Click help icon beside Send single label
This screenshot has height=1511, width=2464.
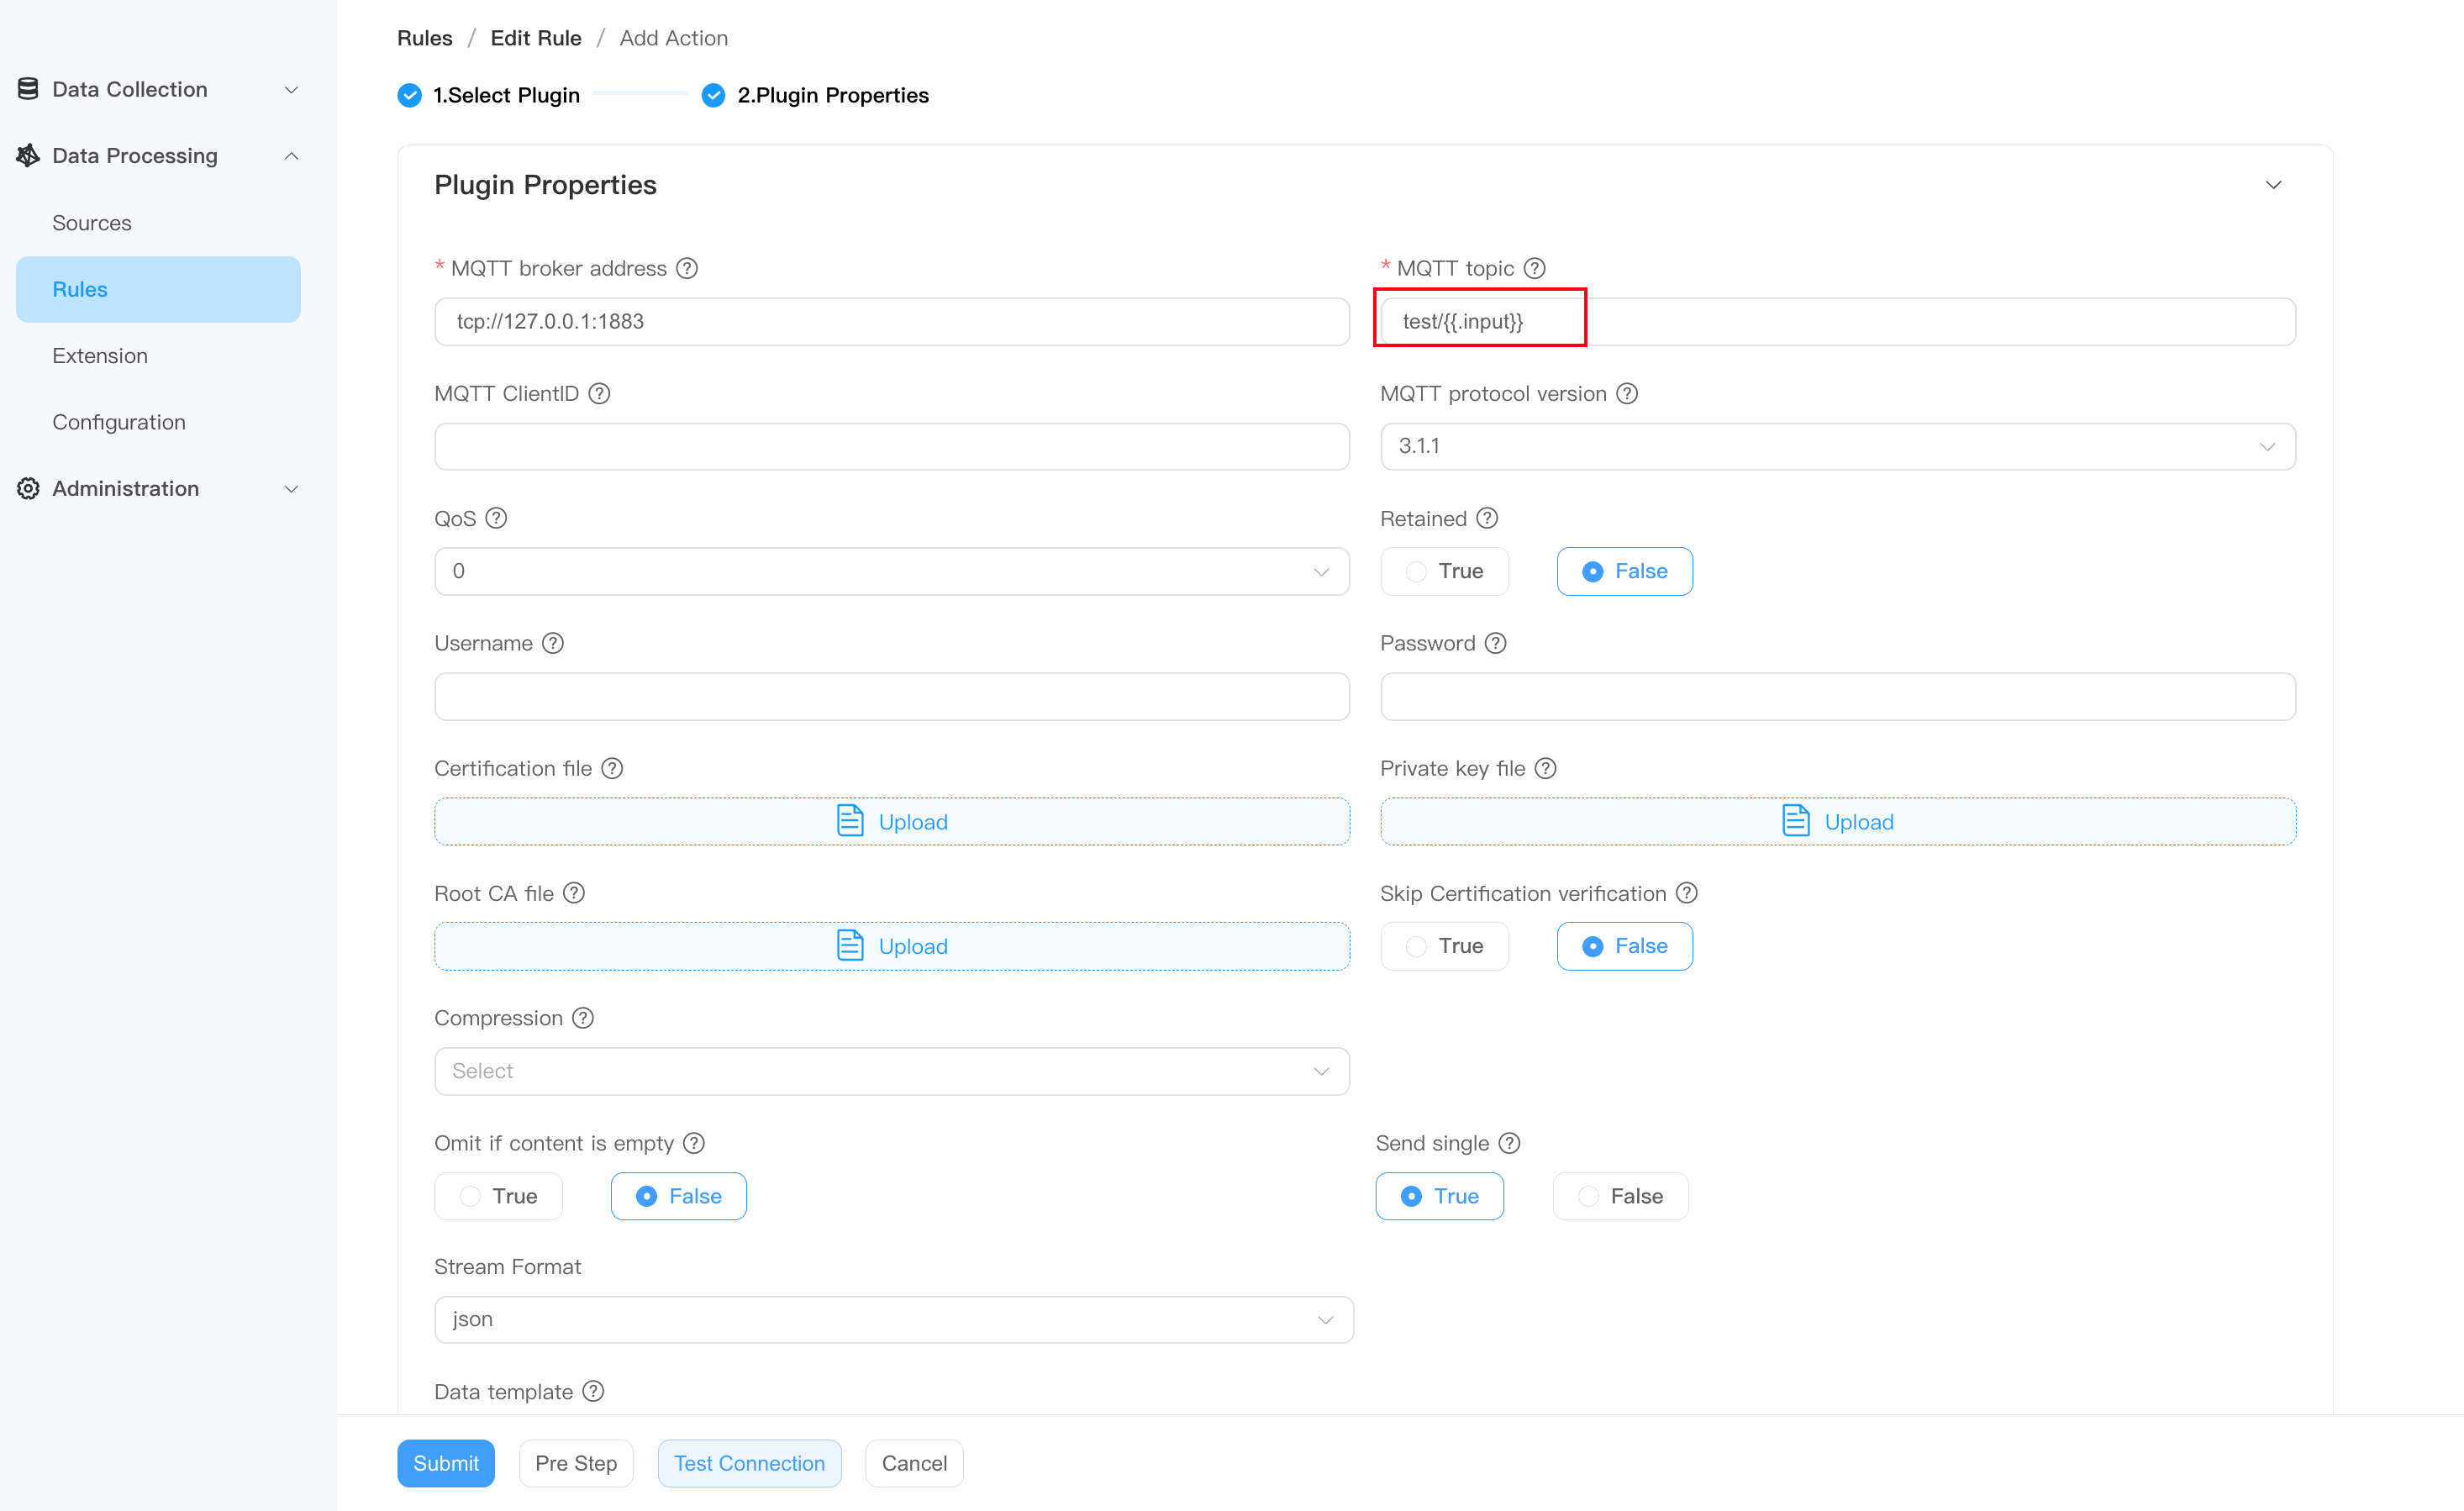[1509, 1143]
